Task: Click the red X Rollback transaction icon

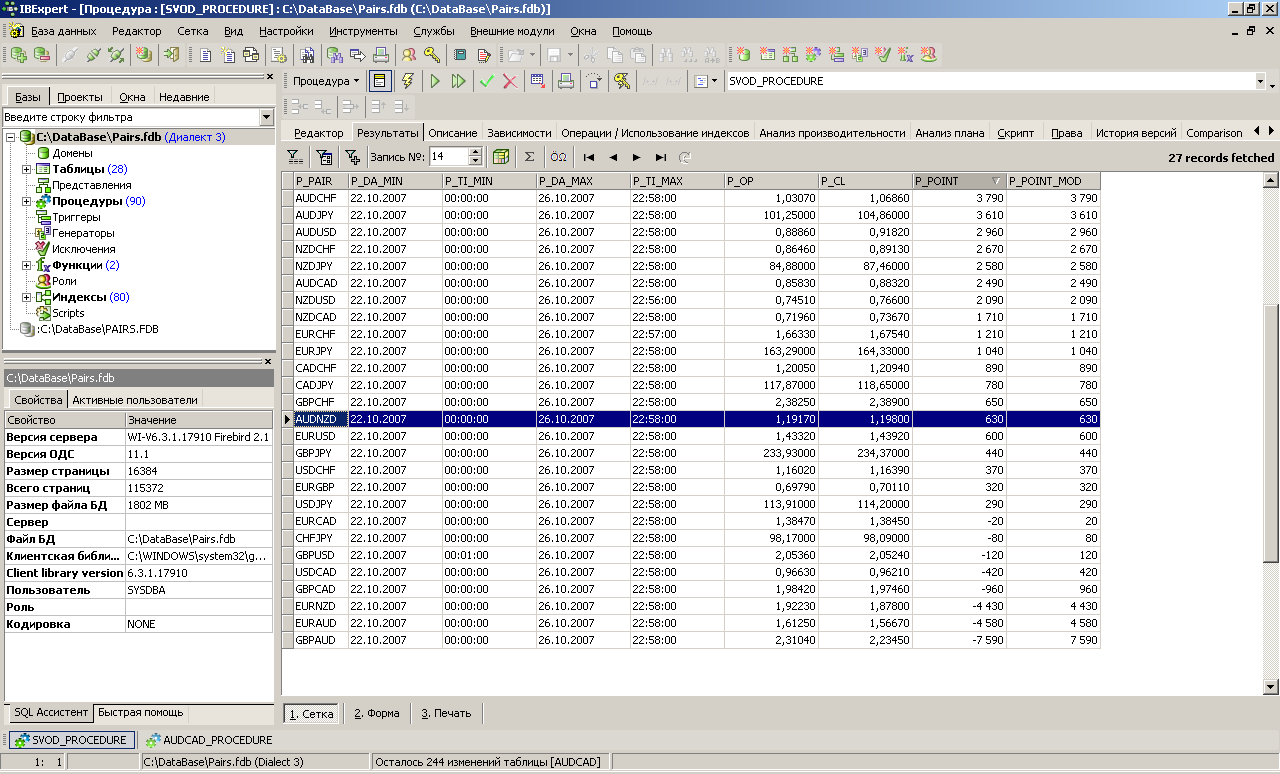Action: point(510,81)
